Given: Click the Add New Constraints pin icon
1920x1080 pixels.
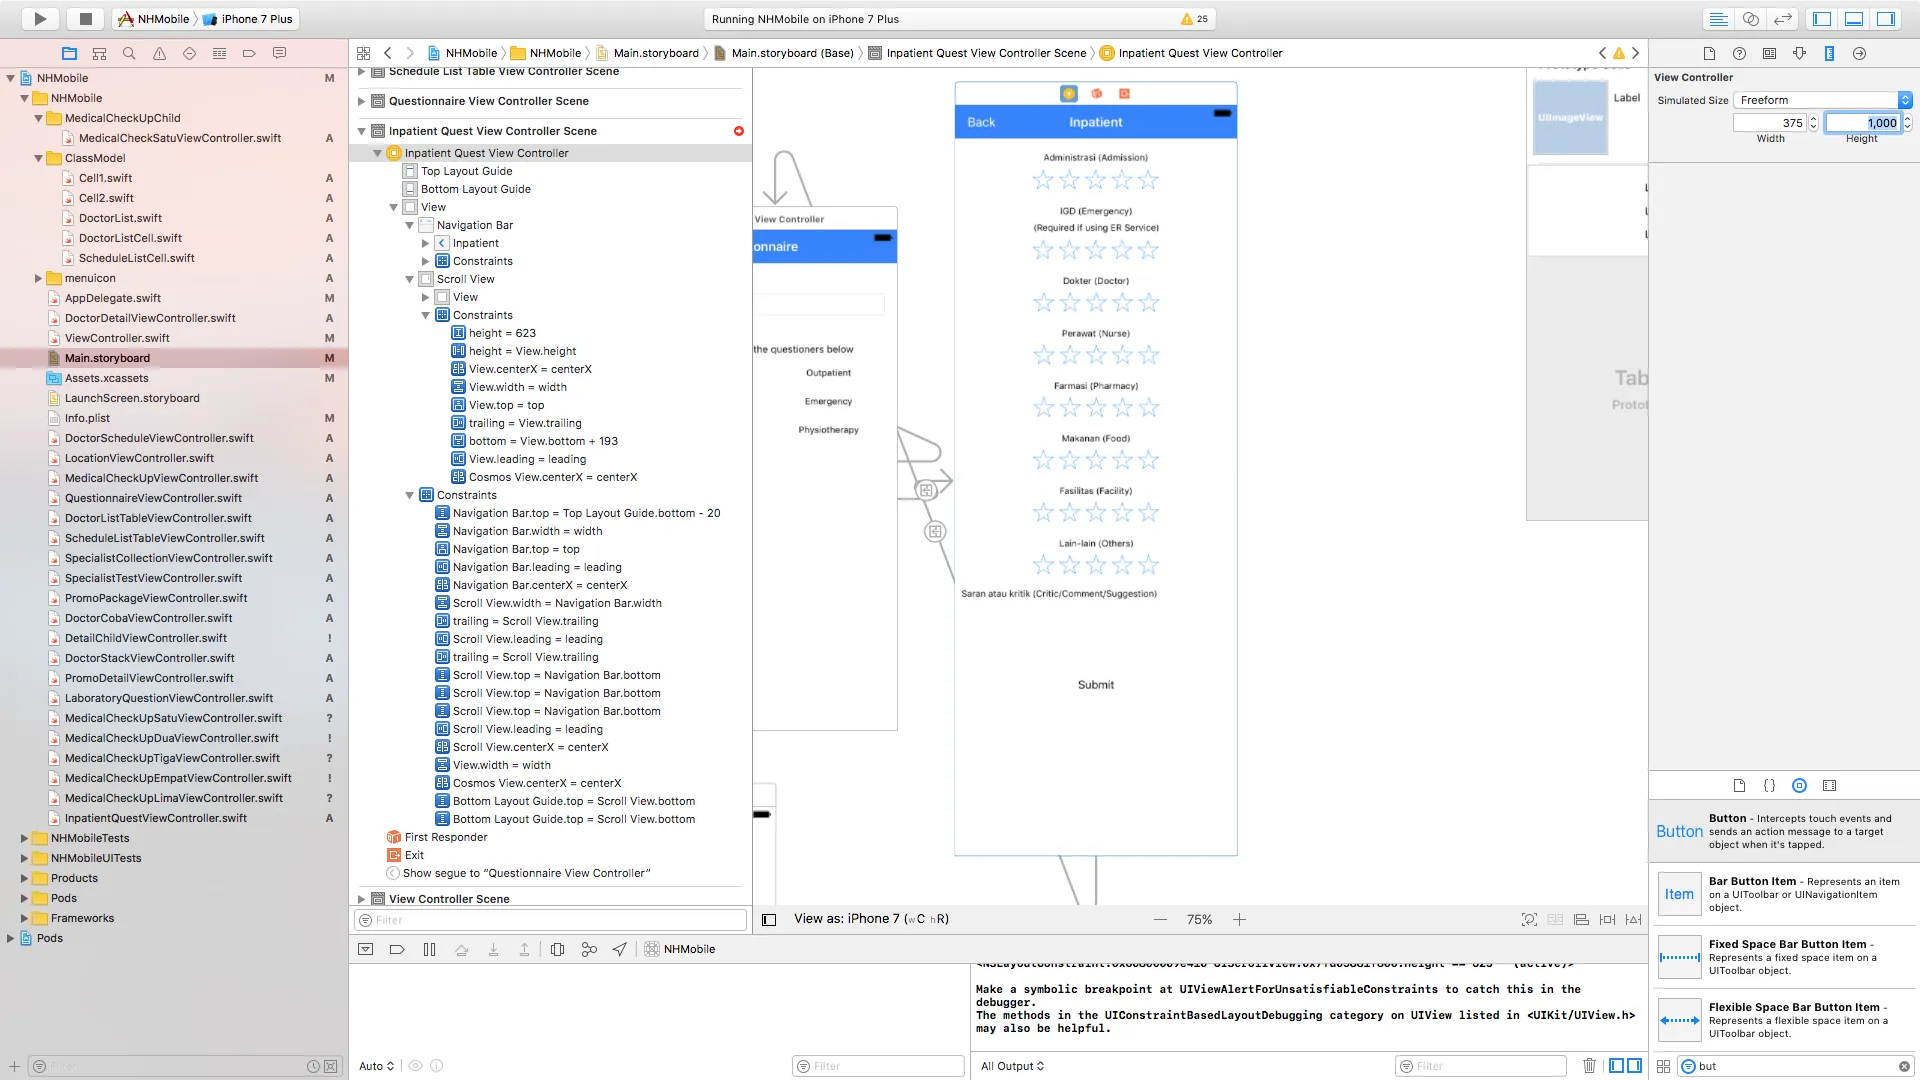Looking at the screenshot, I should pyautogui.click(x=1607, y=919).
